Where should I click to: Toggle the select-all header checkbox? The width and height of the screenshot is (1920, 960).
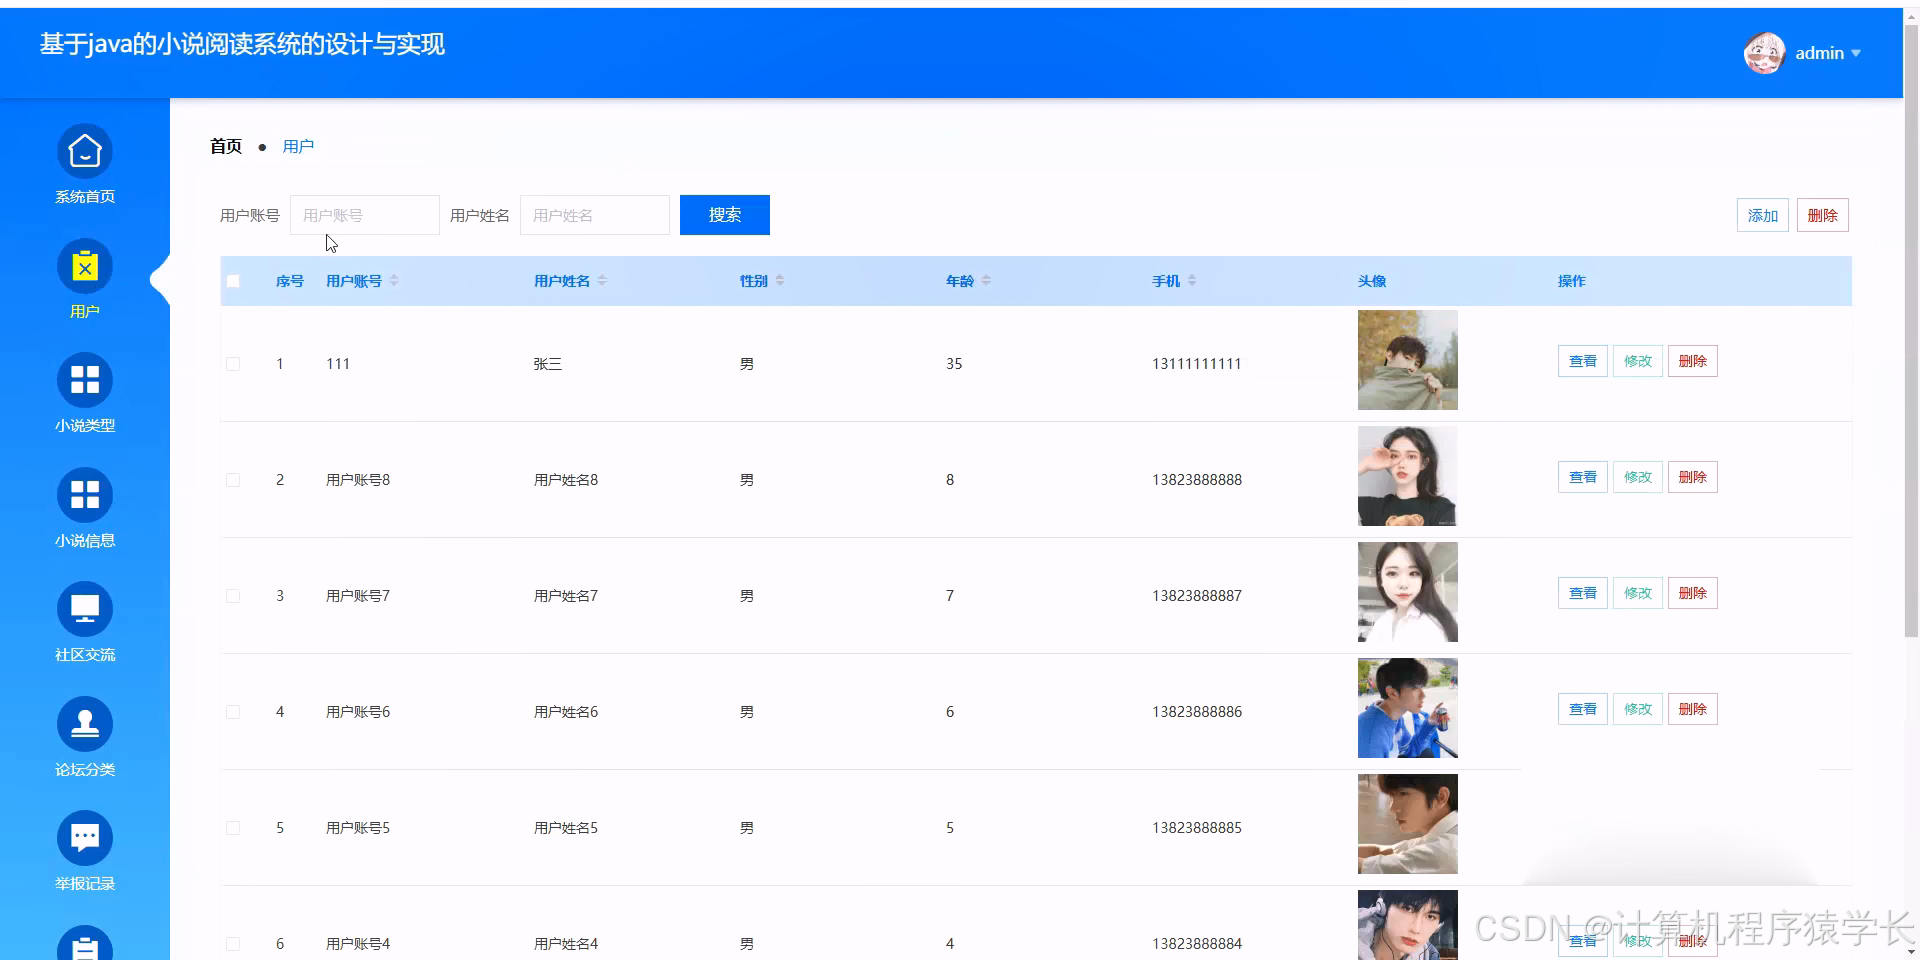click(x=233, y=281)
